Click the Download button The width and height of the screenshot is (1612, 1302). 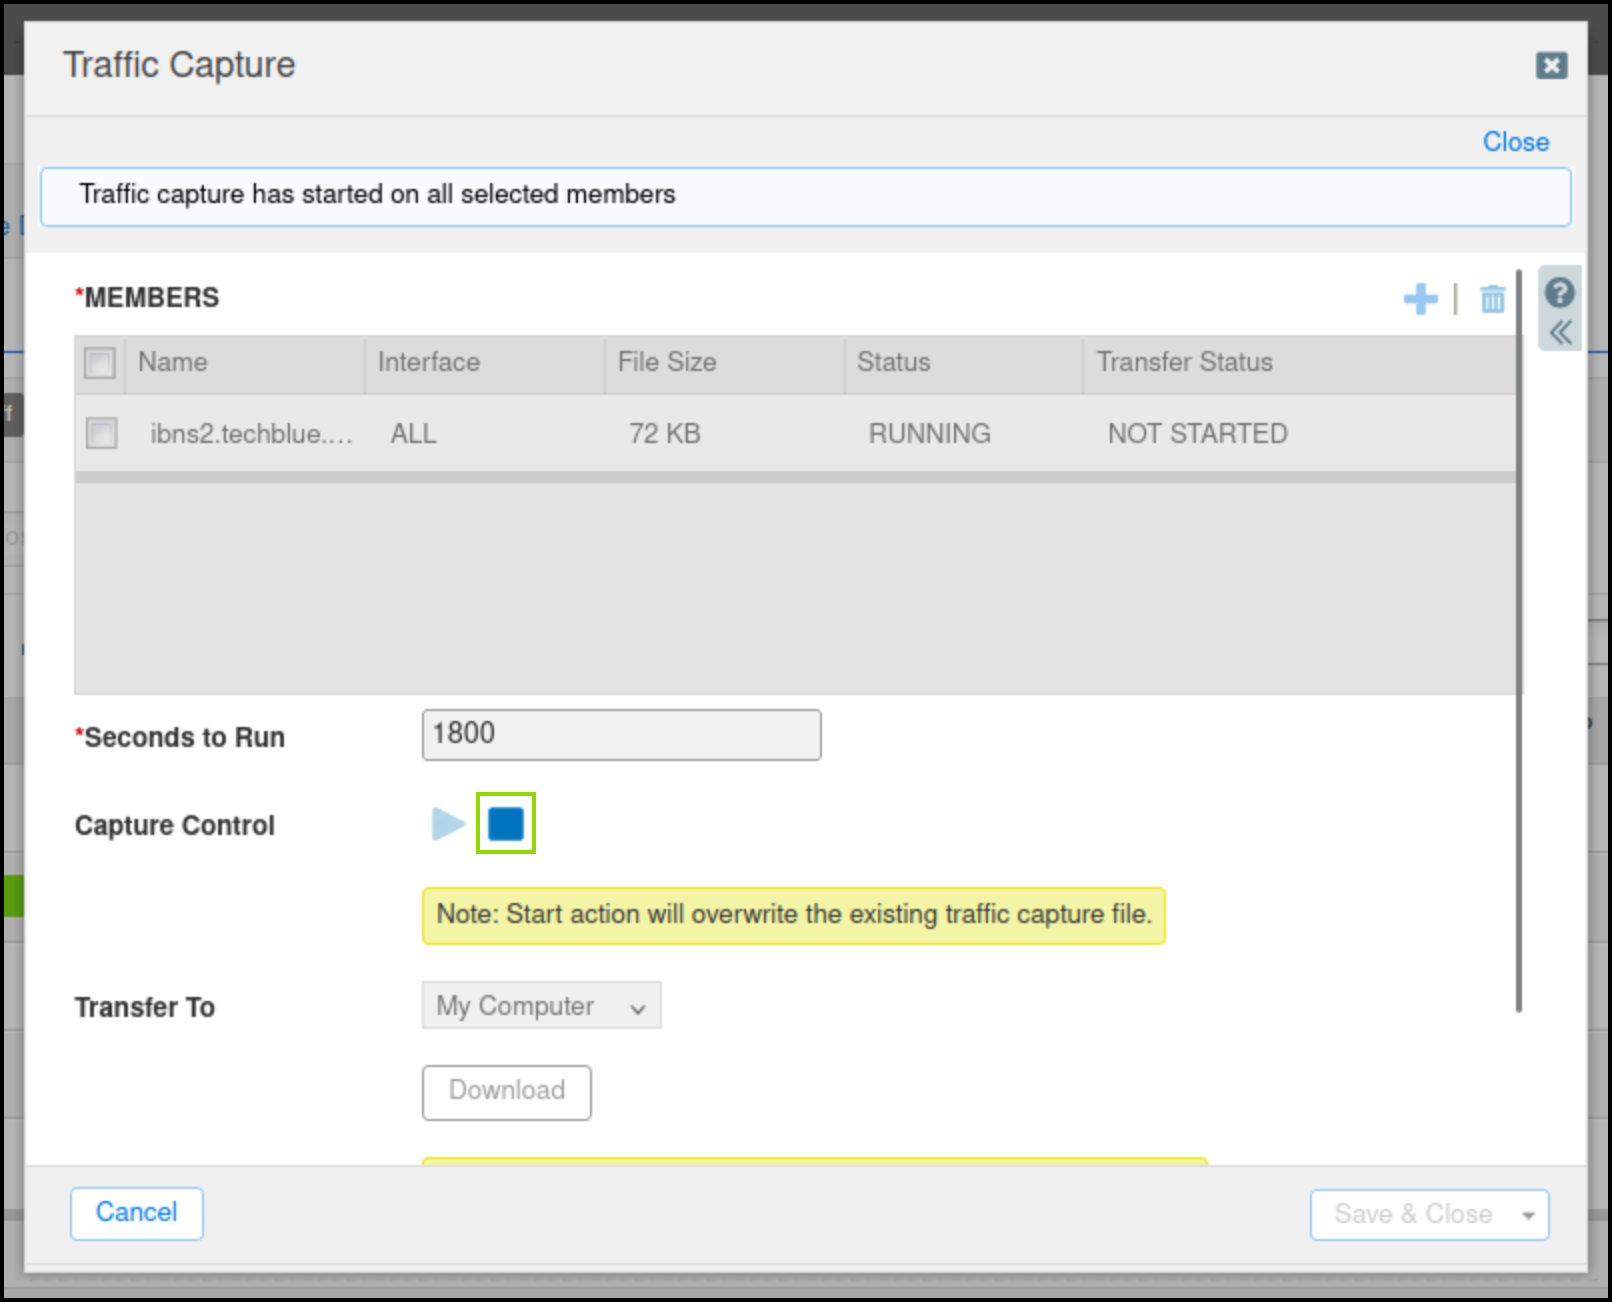point(506,1091)
